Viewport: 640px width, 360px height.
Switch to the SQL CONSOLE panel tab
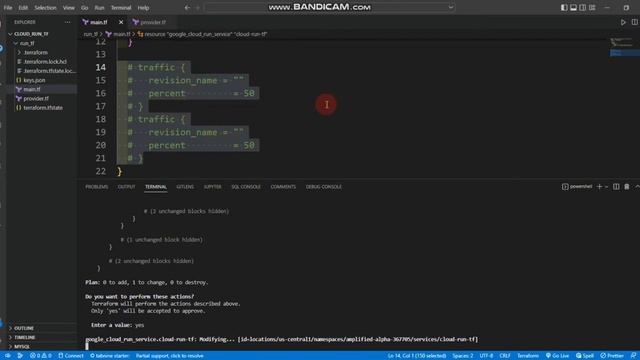click(x=246, y=187)
